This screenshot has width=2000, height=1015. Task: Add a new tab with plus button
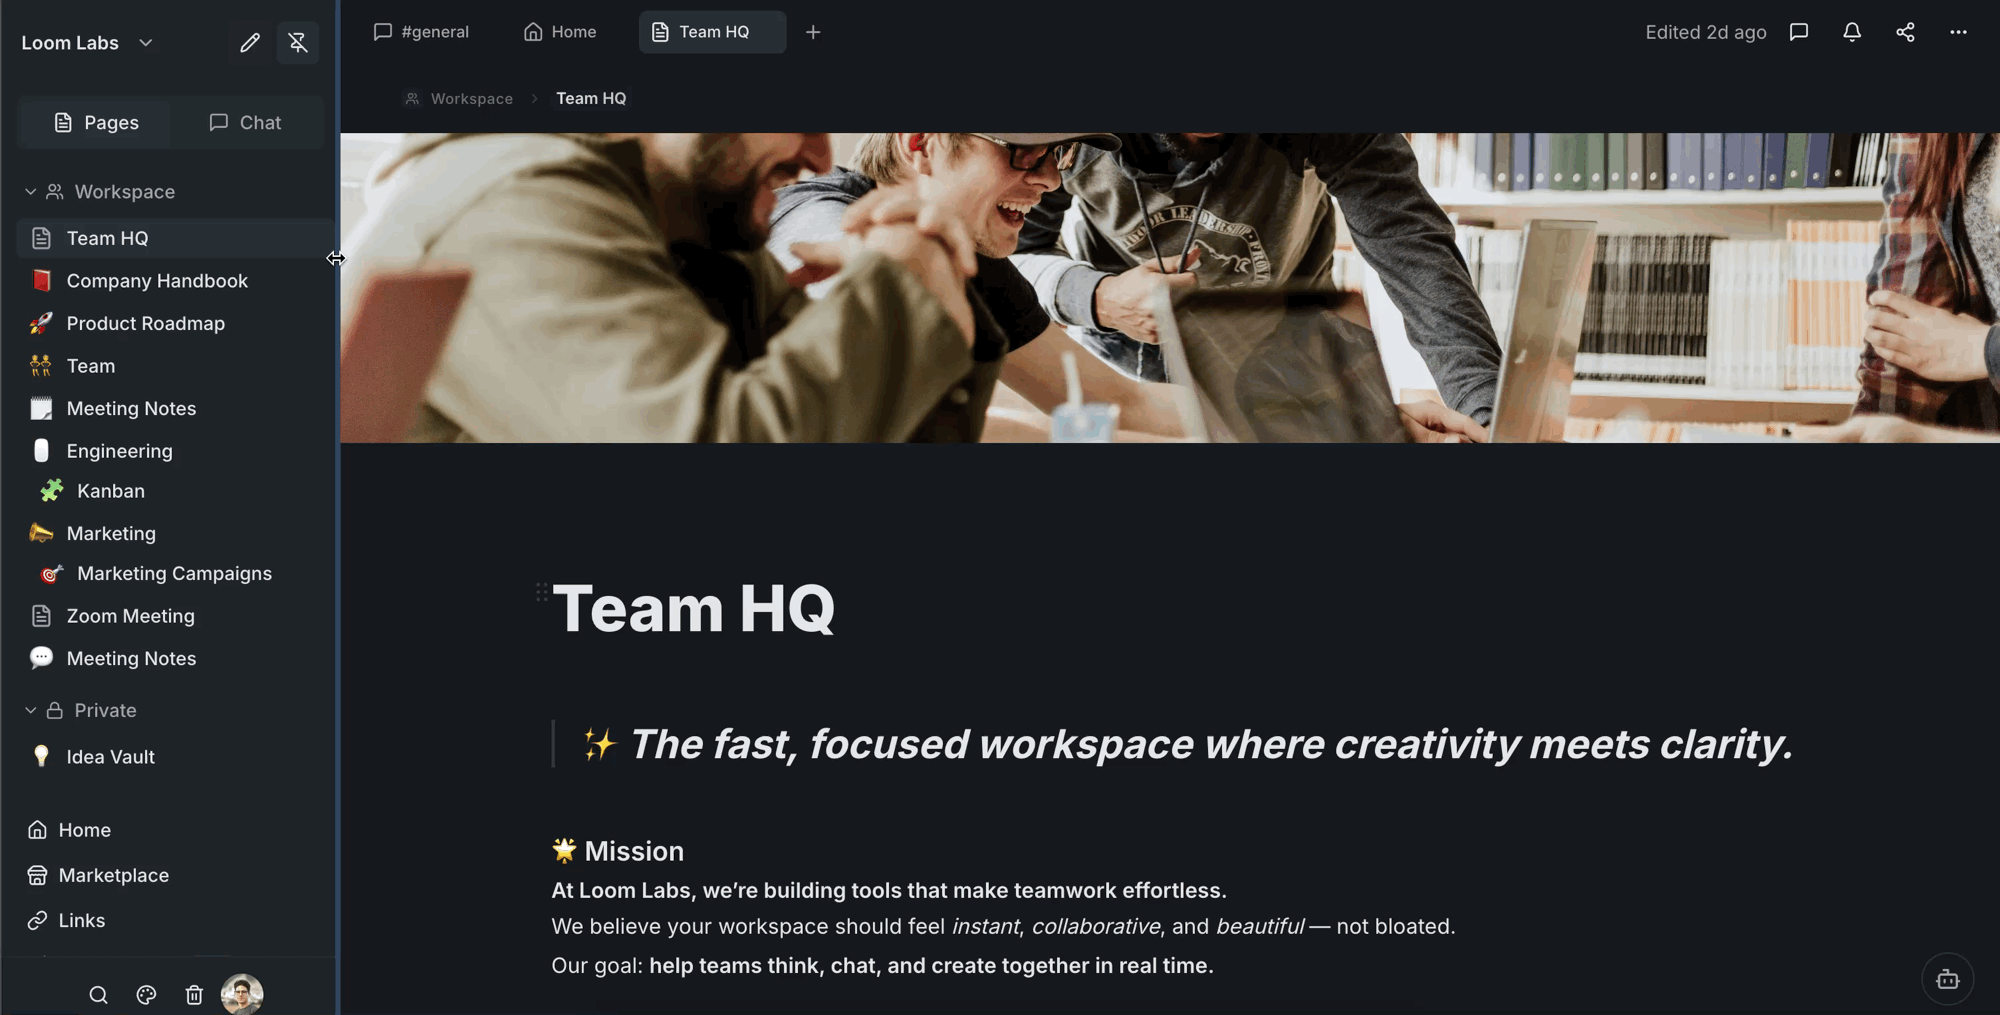click(813, 32)
